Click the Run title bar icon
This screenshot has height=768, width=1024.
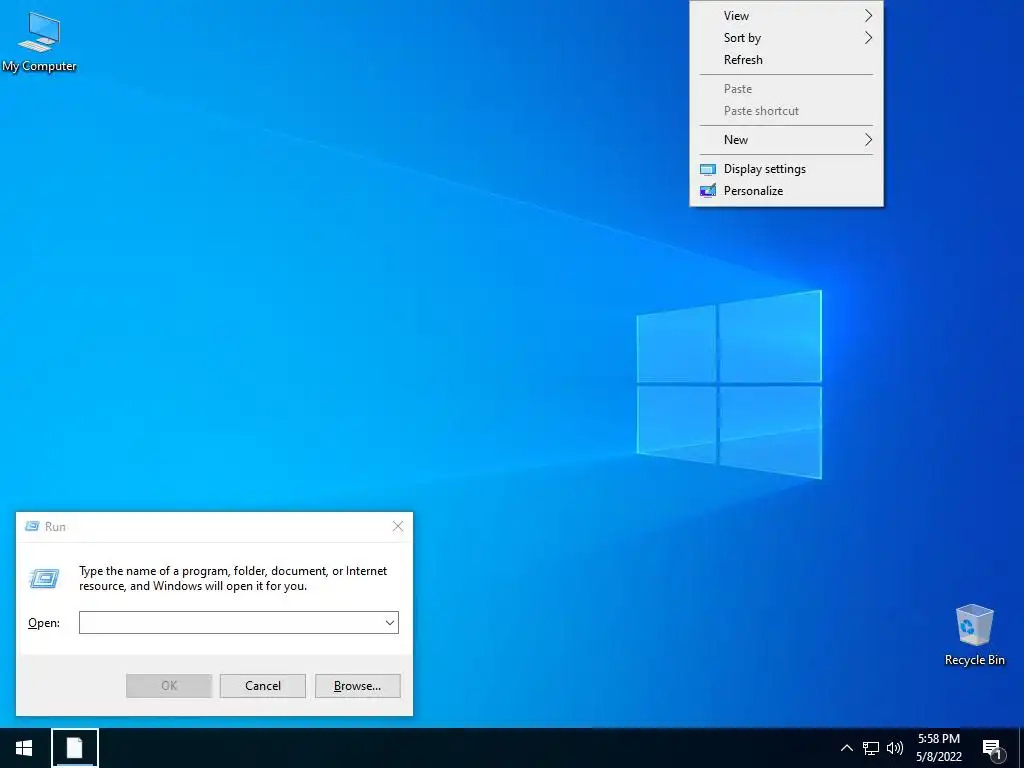(31, 526)
